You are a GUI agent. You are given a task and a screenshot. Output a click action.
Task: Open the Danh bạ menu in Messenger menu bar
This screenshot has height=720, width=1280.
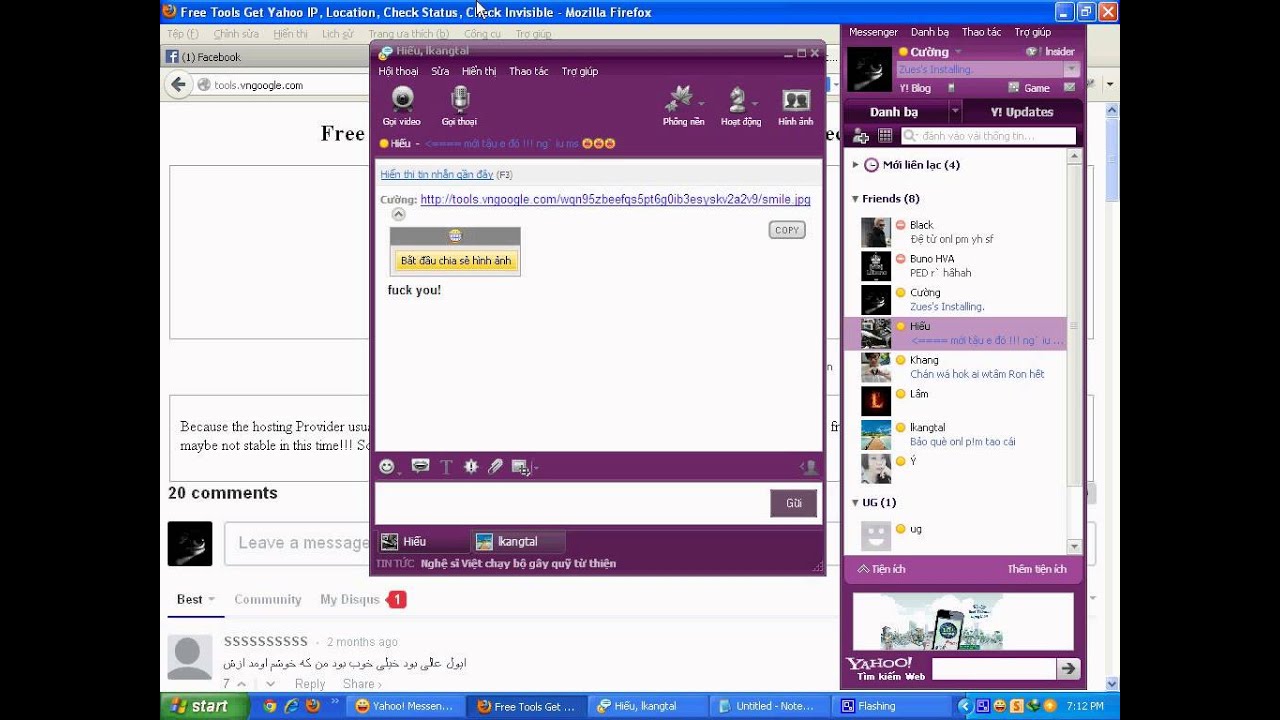[930, 32]
